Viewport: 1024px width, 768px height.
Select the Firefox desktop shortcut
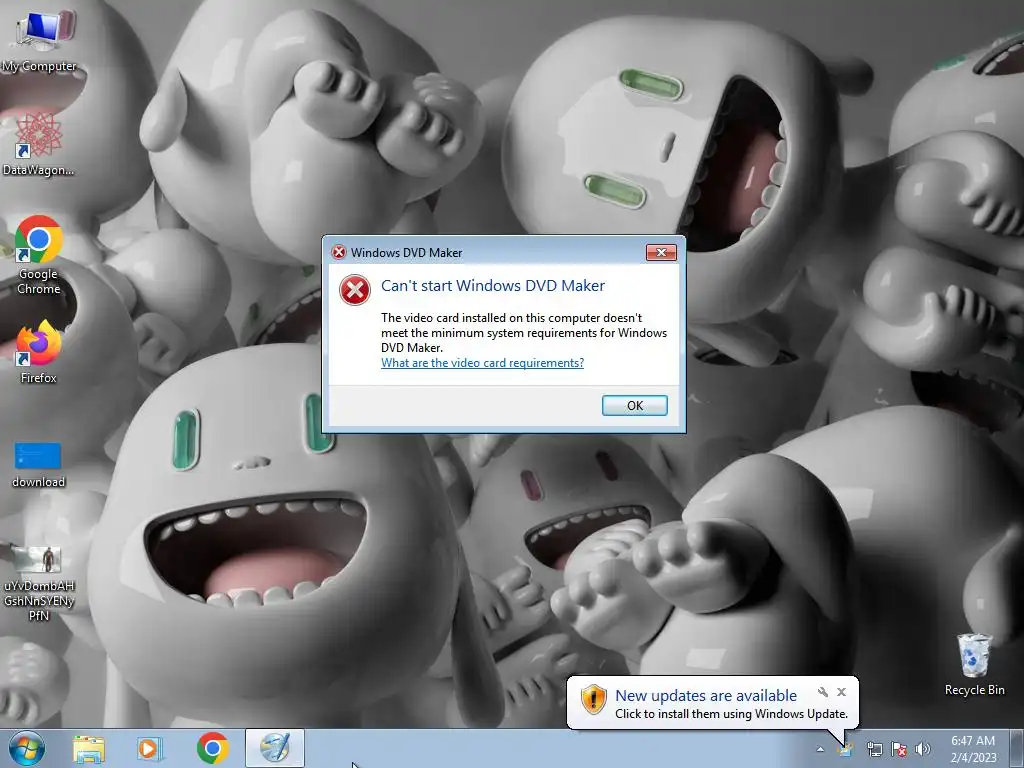click(39, 351)
